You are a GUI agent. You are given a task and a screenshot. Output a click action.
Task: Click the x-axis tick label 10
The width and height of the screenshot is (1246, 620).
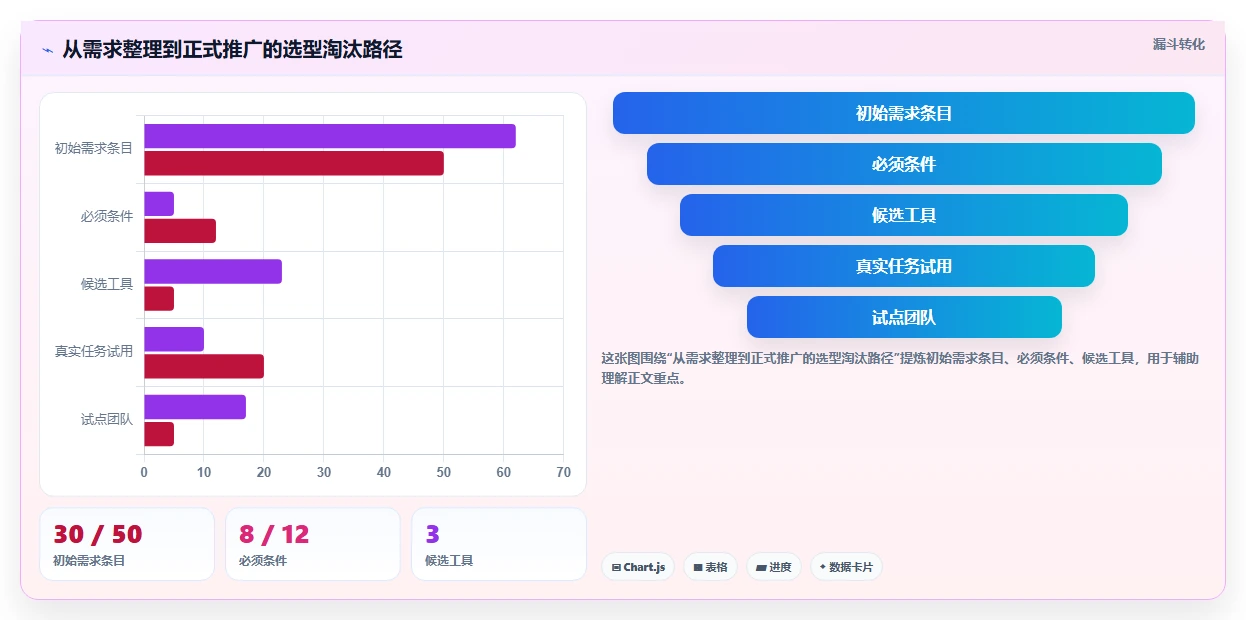pyautogui.click(x=204, y=472)
